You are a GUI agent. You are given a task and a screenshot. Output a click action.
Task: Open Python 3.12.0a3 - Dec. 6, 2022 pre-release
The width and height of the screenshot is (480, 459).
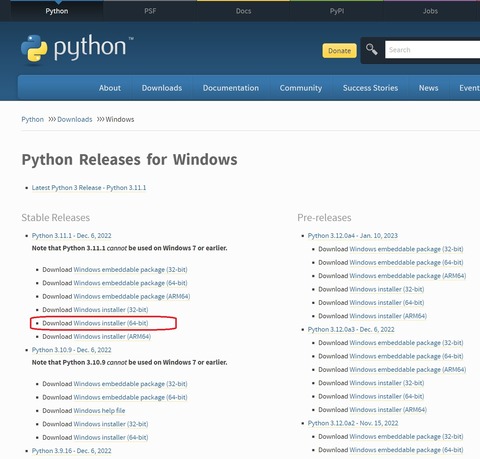(351, 329)
